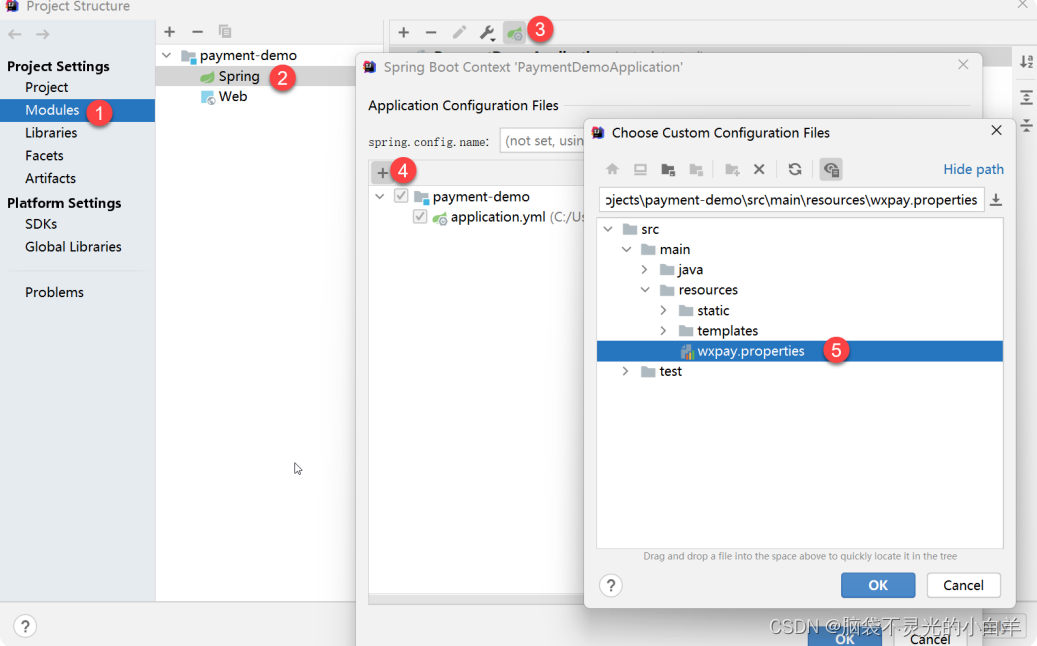1037x646 pixels.
Task: Click collapse all icon on right edge
Action: [x=1026, y=125]
